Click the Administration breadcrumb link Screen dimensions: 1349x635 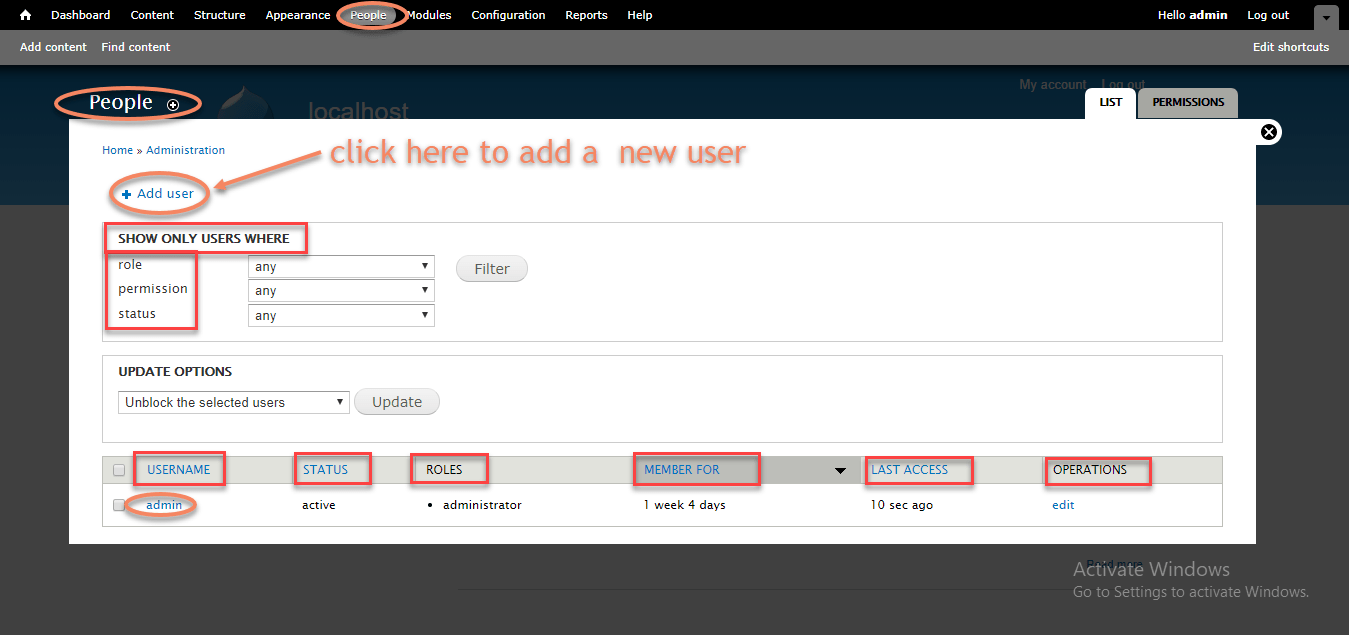pos(186,150)
